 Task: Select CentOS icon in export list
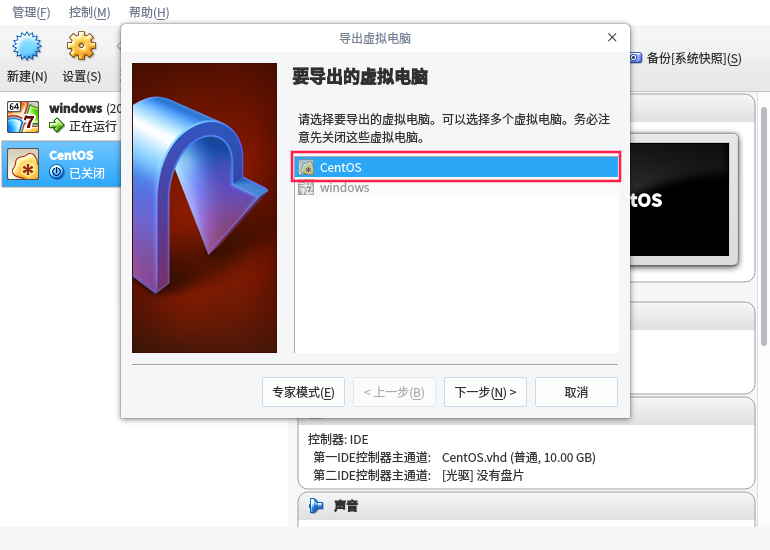coord(306,167)
